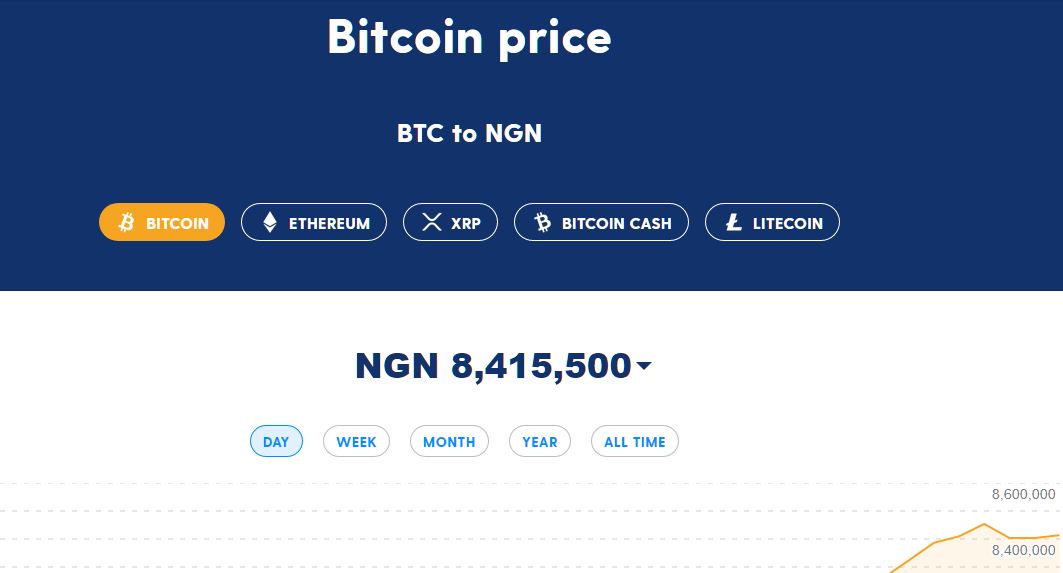This screenshot has width=1063, height=573.
Task: Click the Bitcoin logo icon in orange pill
Action: [127, 222]
